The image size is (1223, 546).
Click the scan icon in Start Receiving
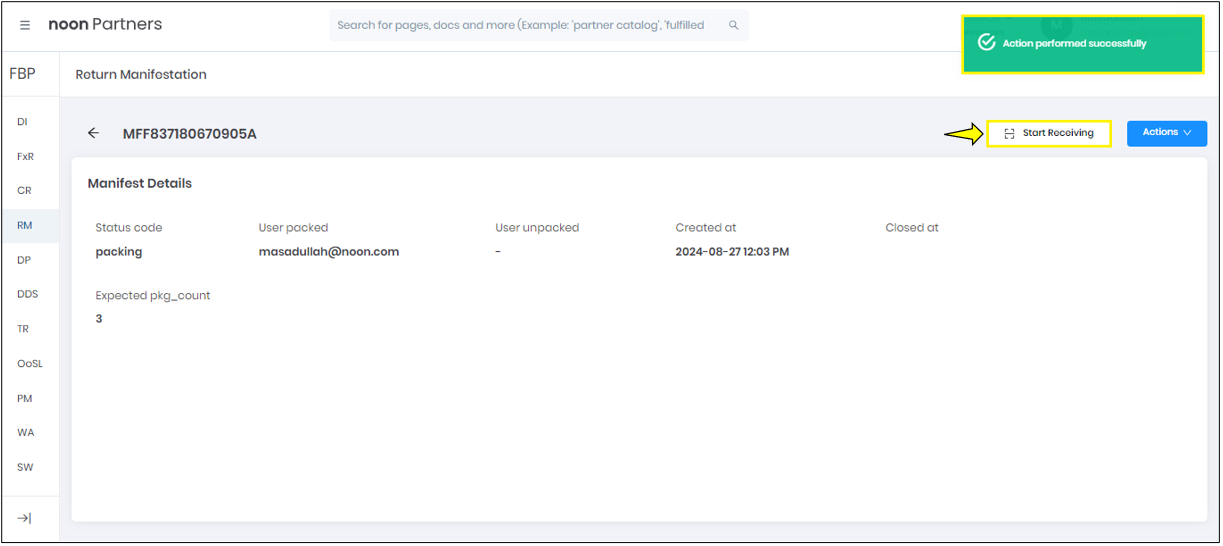point(1009,133)
